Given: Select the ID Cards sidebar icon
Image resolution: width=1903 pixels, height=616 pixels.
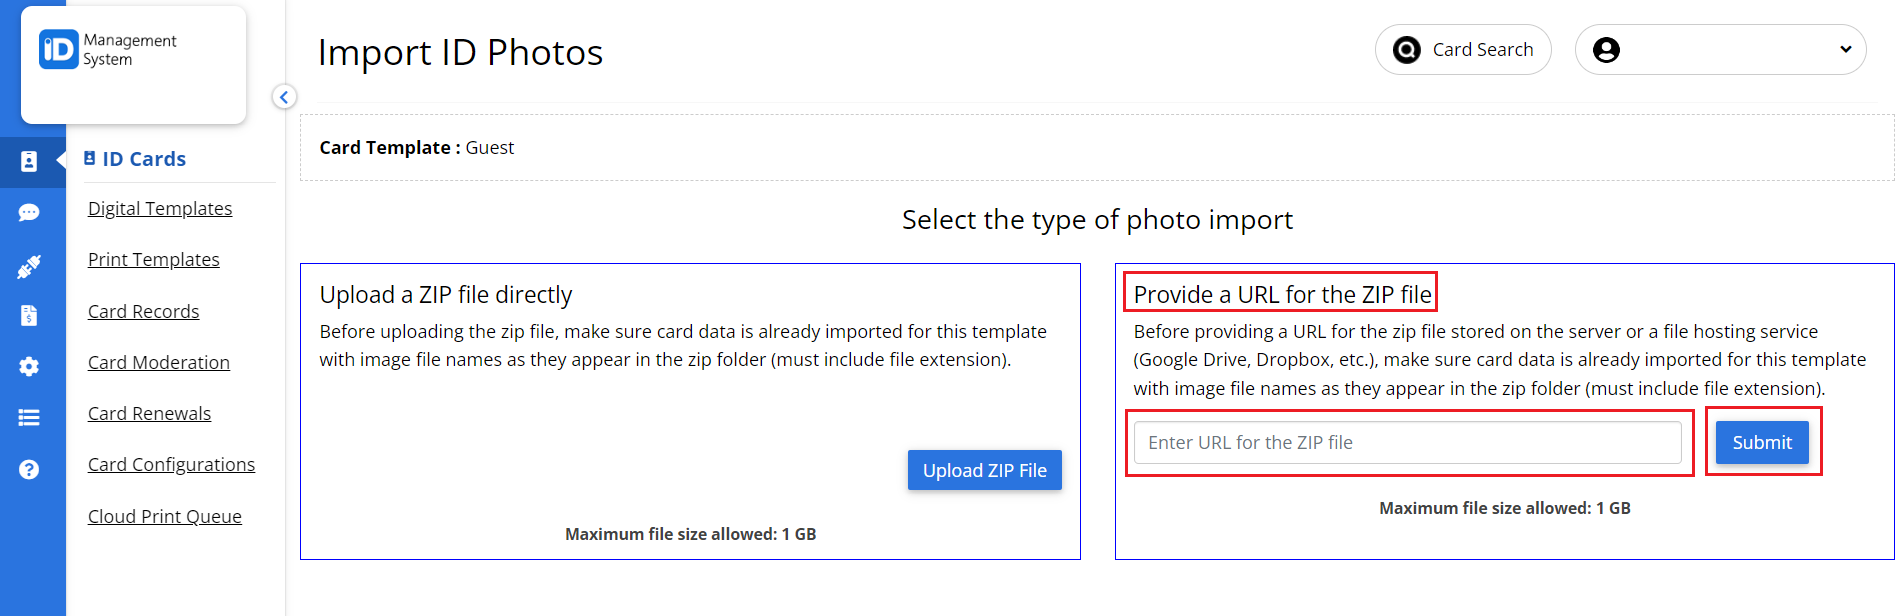Looking at the screenshot, I should point(31,162).
